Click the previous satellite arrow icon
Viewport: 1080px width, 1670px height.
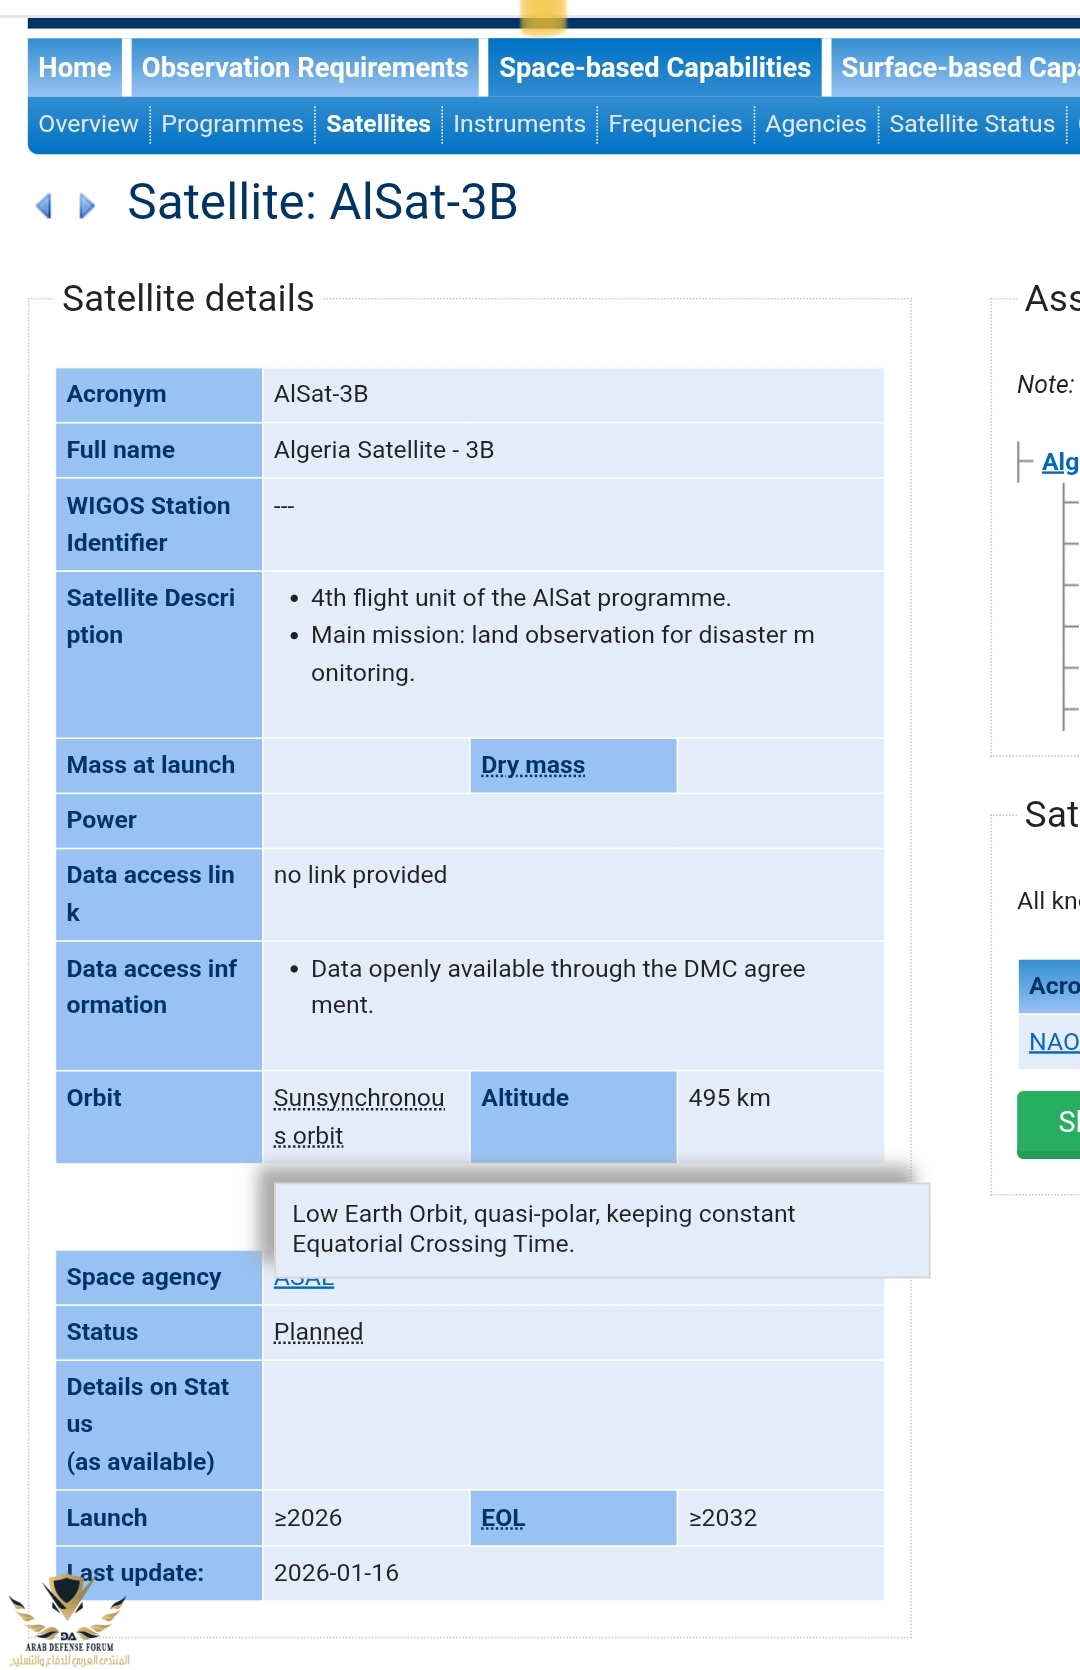(x=44, y=205)
